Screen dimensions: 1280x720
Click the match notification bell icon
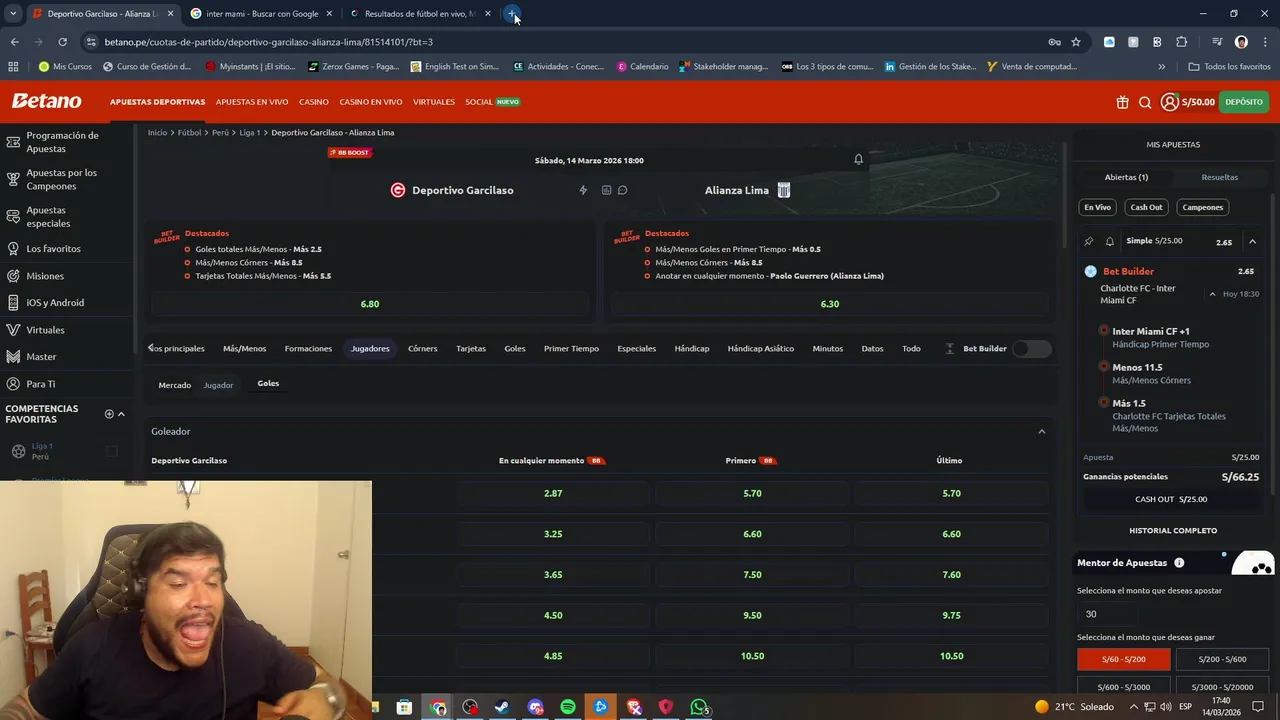click(858, 160)
